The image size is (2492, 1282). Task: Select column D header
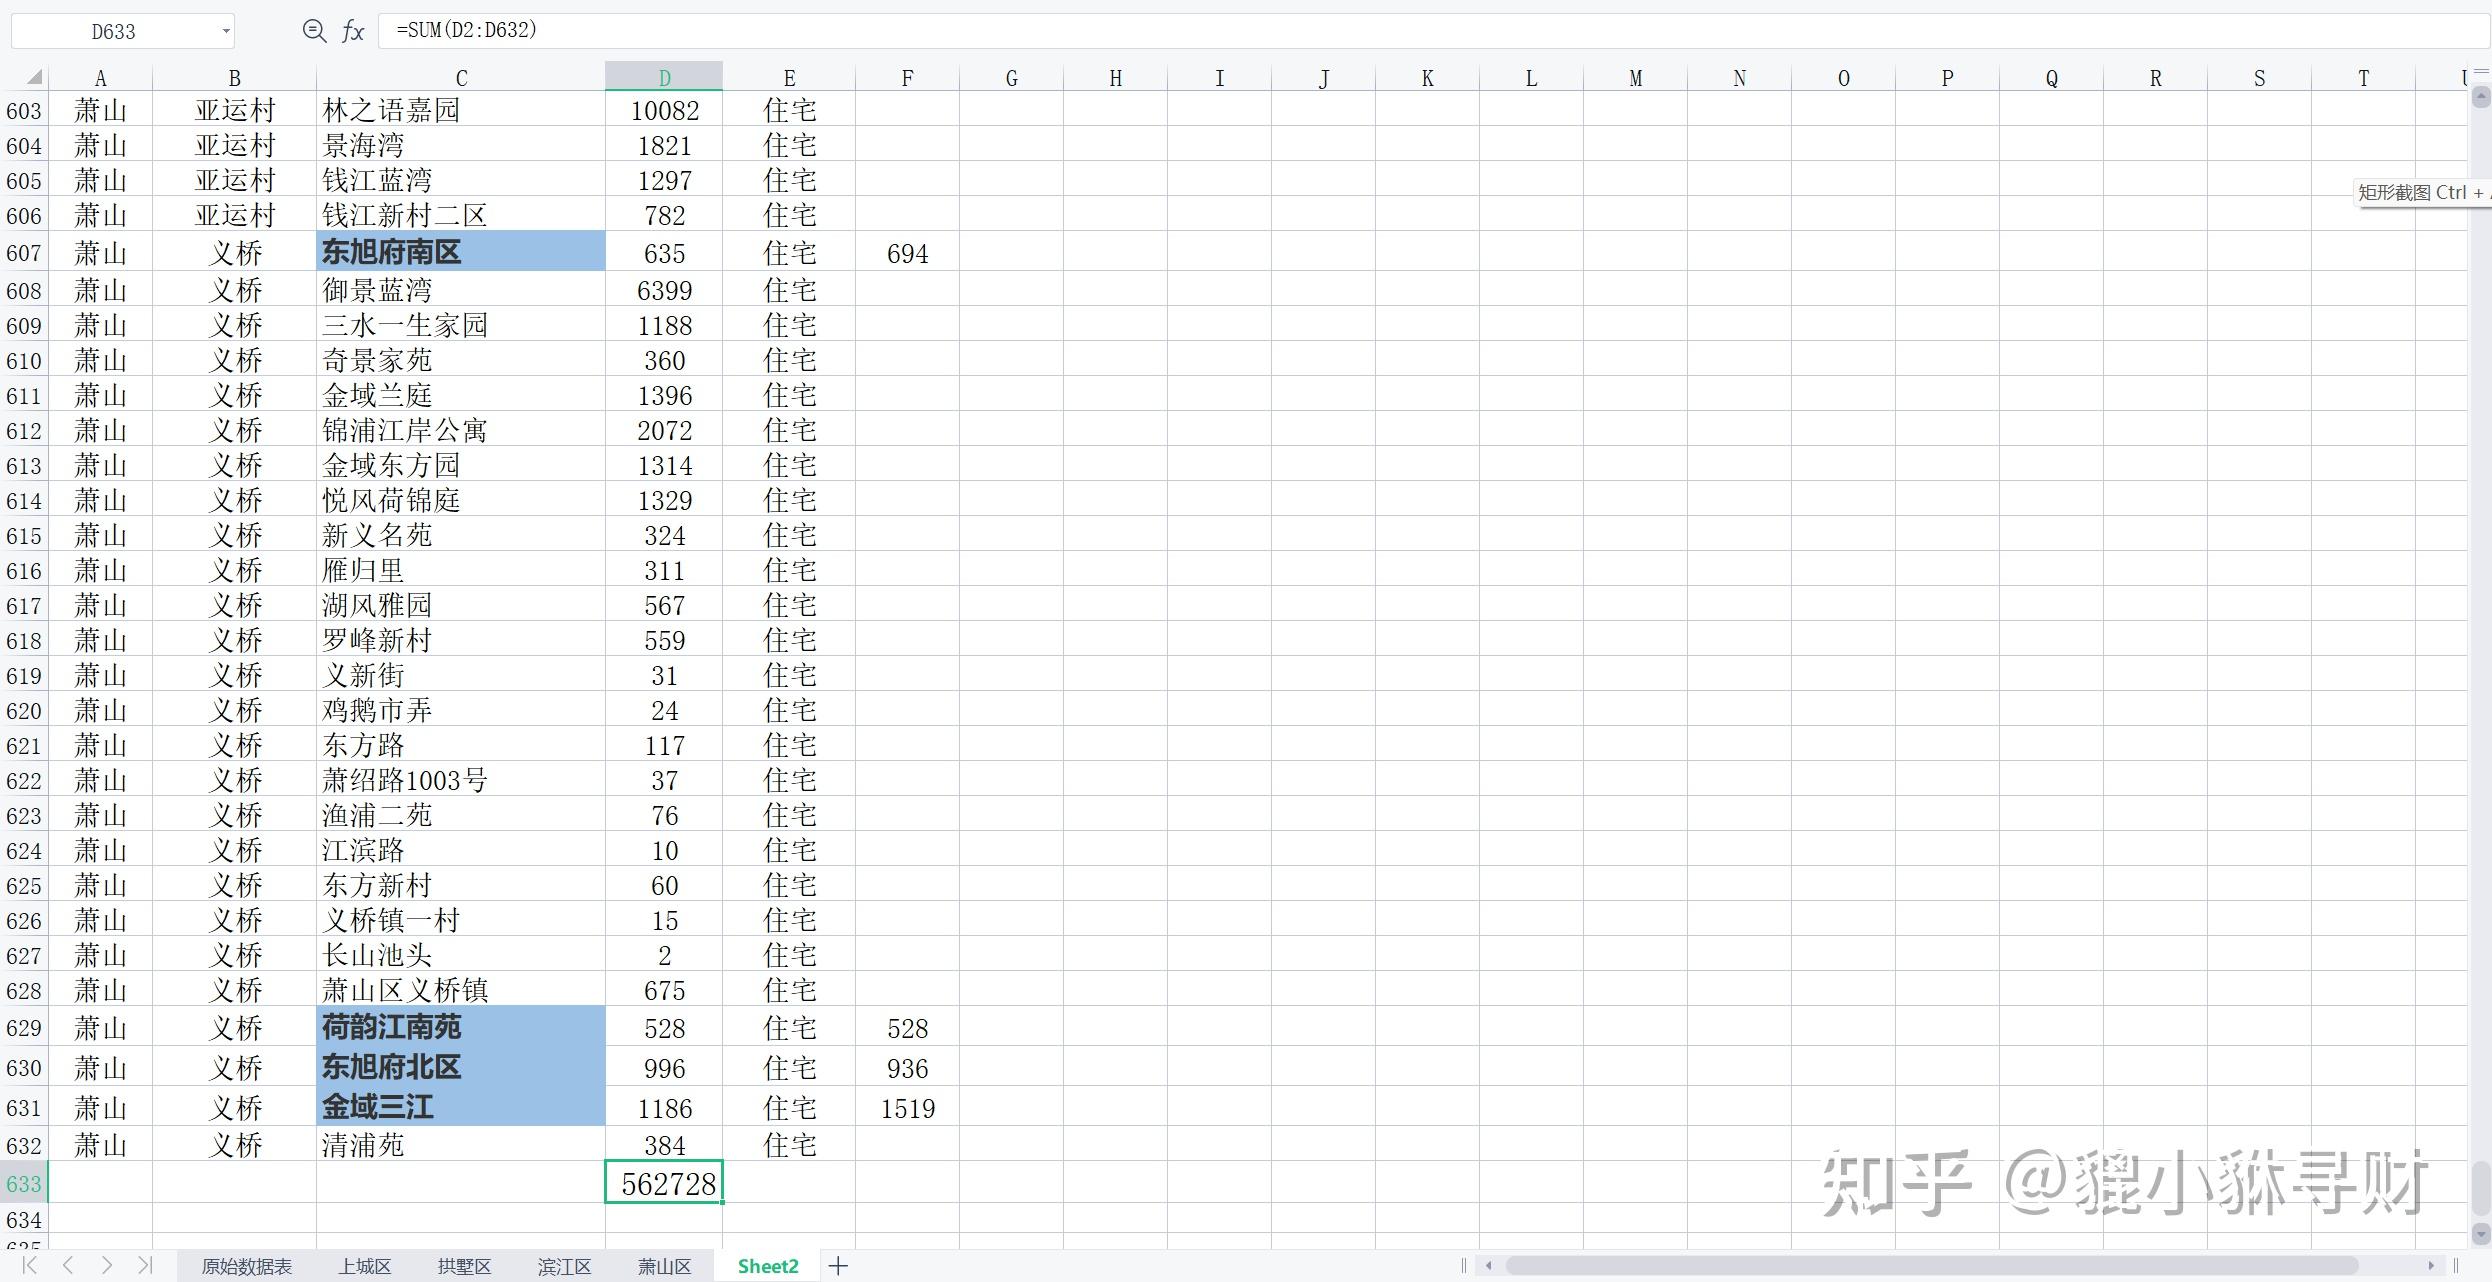(664, 77)
